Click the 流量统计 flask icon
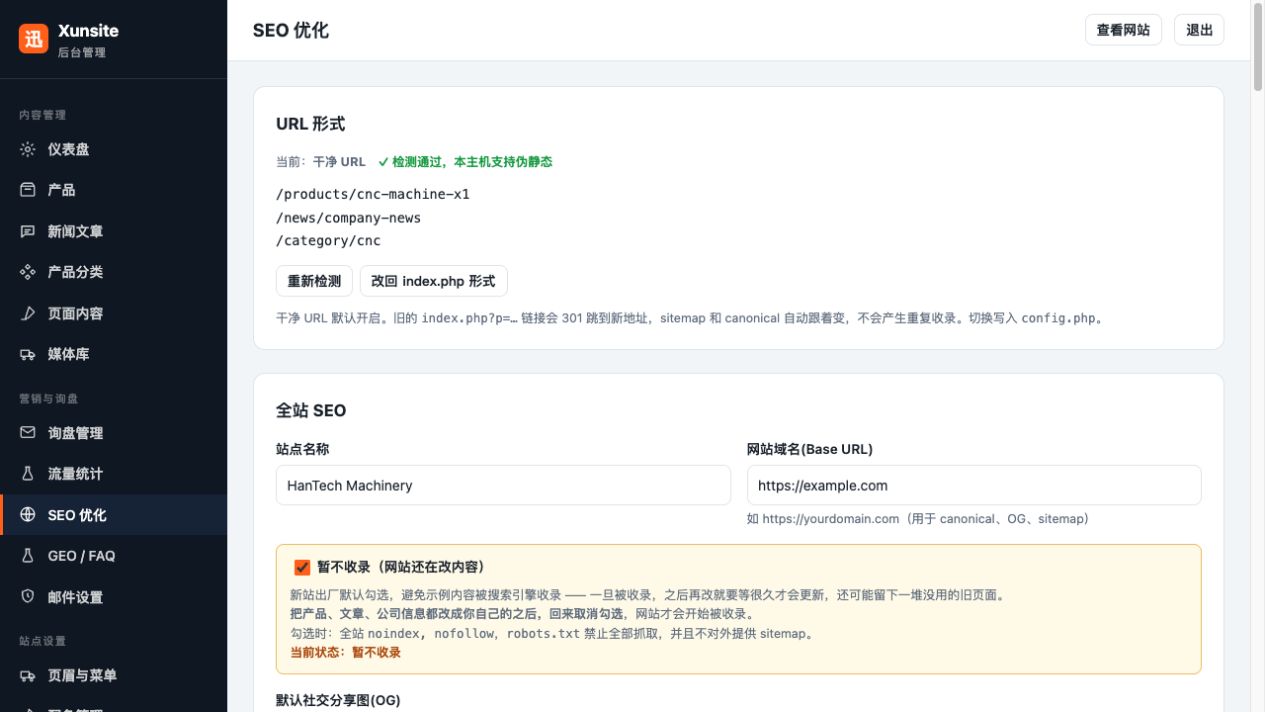The image size is (1265, 712). (x=28, y=474)
